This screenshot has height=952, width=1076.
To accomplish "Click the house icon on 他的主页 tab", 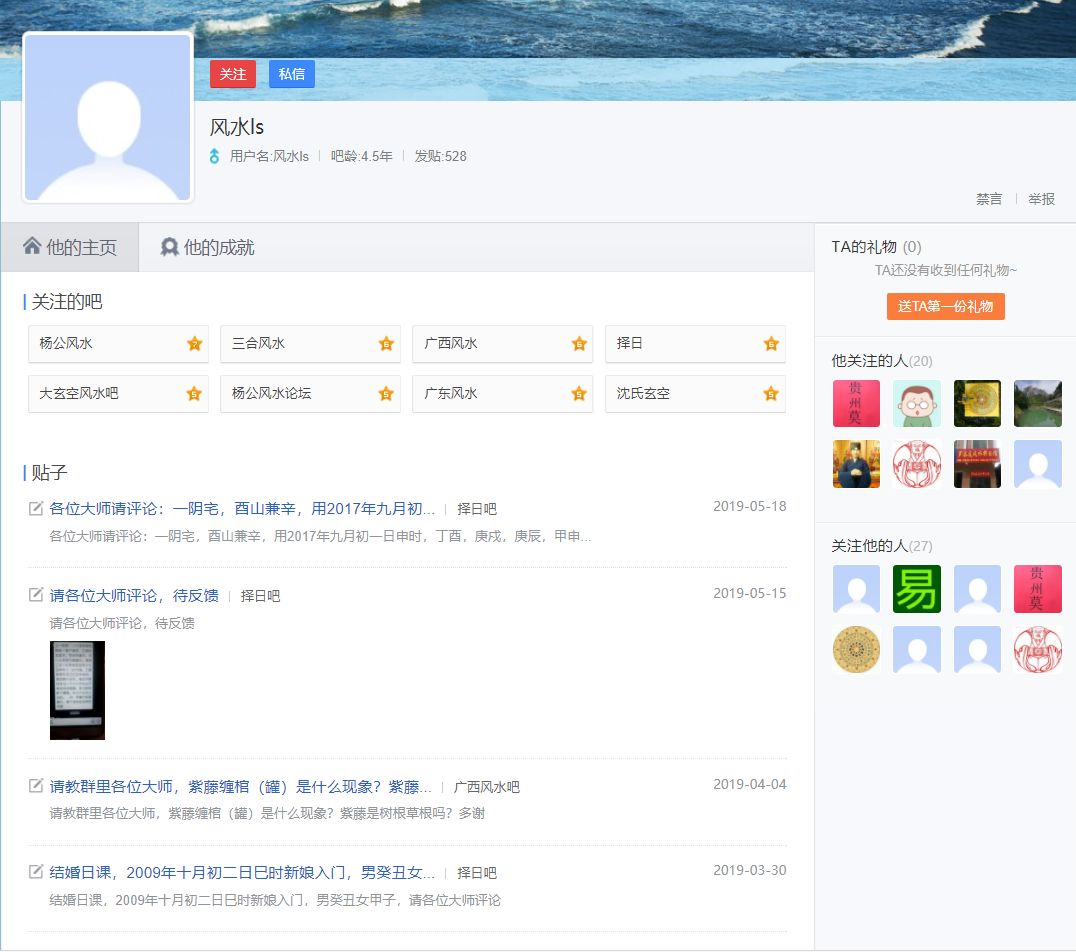I will point(31,247).
